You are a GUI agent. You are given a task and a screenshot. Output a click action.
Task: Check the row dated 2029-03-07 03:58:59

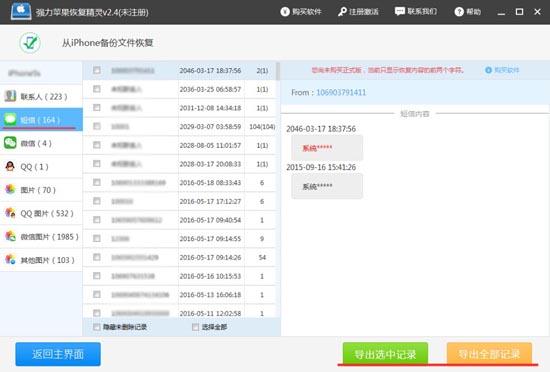(x=97, y=126)
